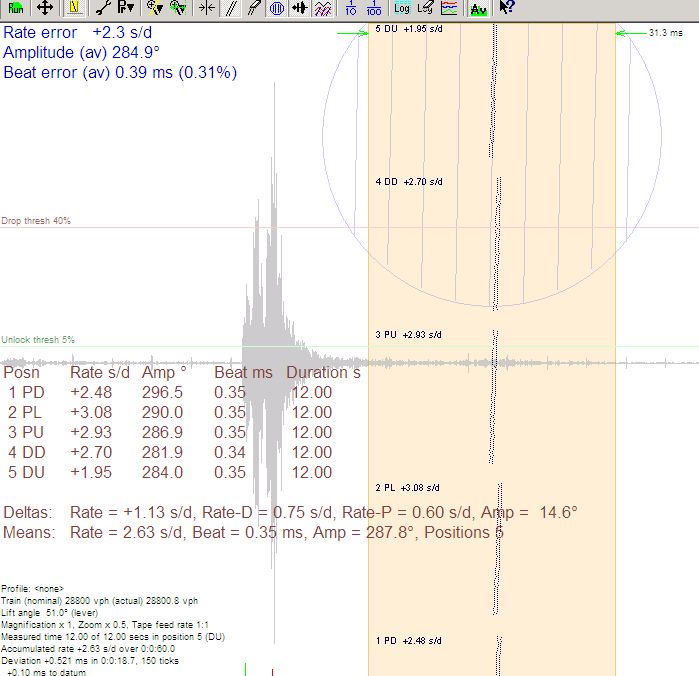Click the Profile <none> status line

click(x=33, y=589)
